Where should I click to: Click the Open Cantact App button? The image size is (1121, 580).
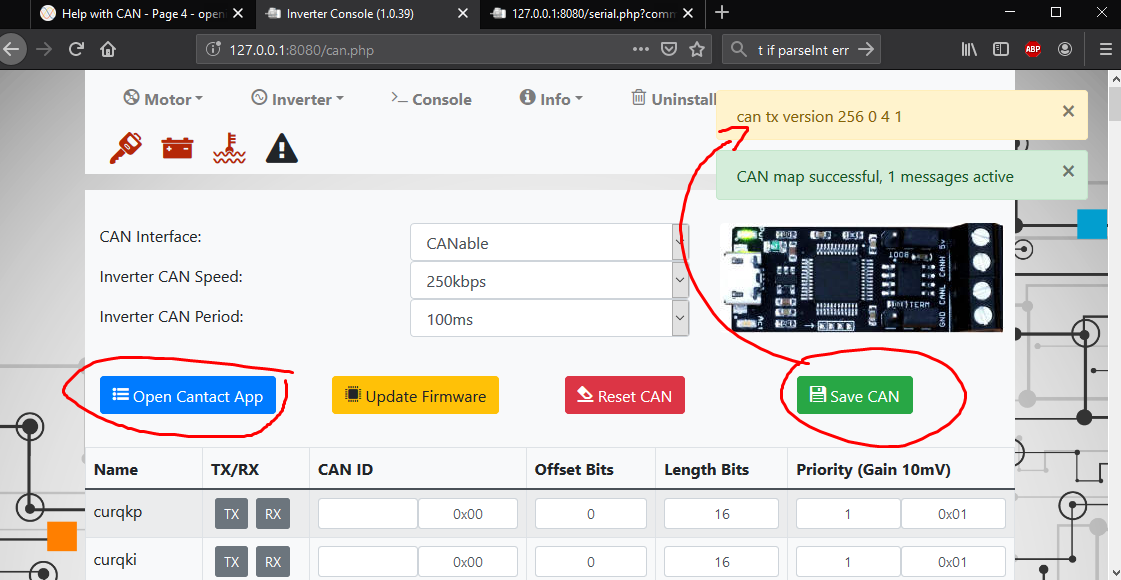click(x=188, y=396)
